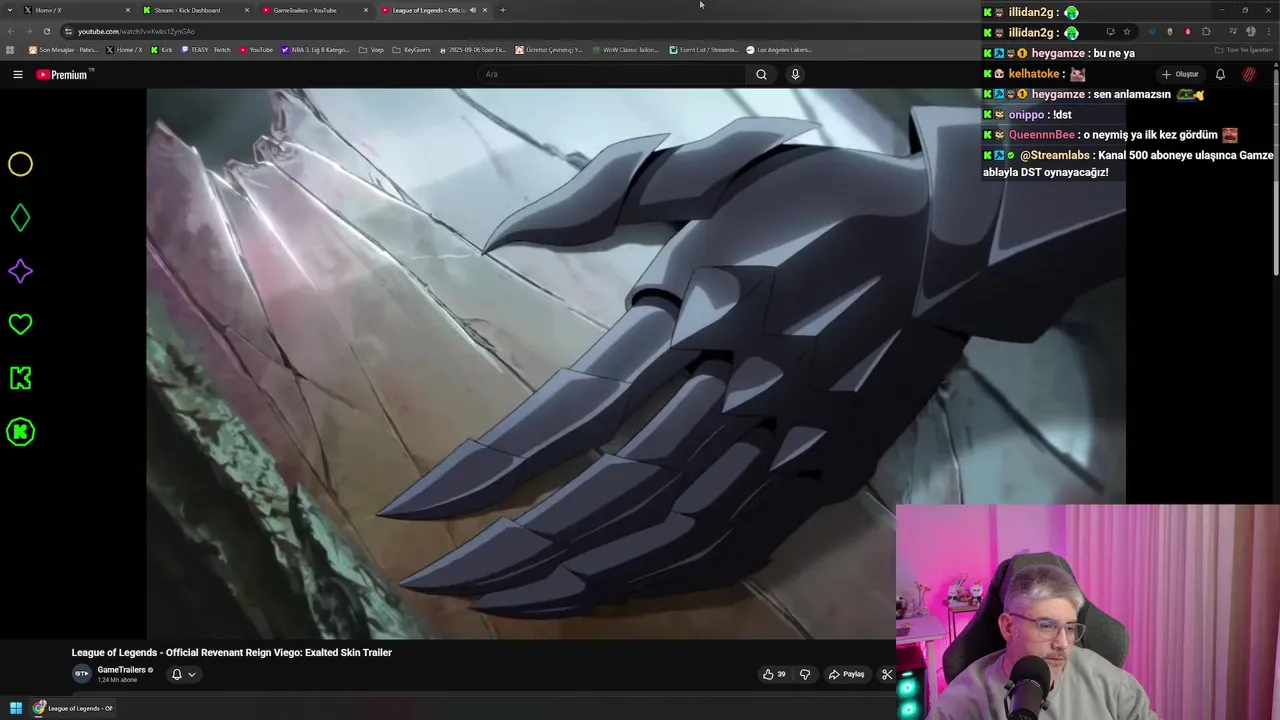Click the green diamond overlay icon
The image size is (1280, 720).
[20, 217]
